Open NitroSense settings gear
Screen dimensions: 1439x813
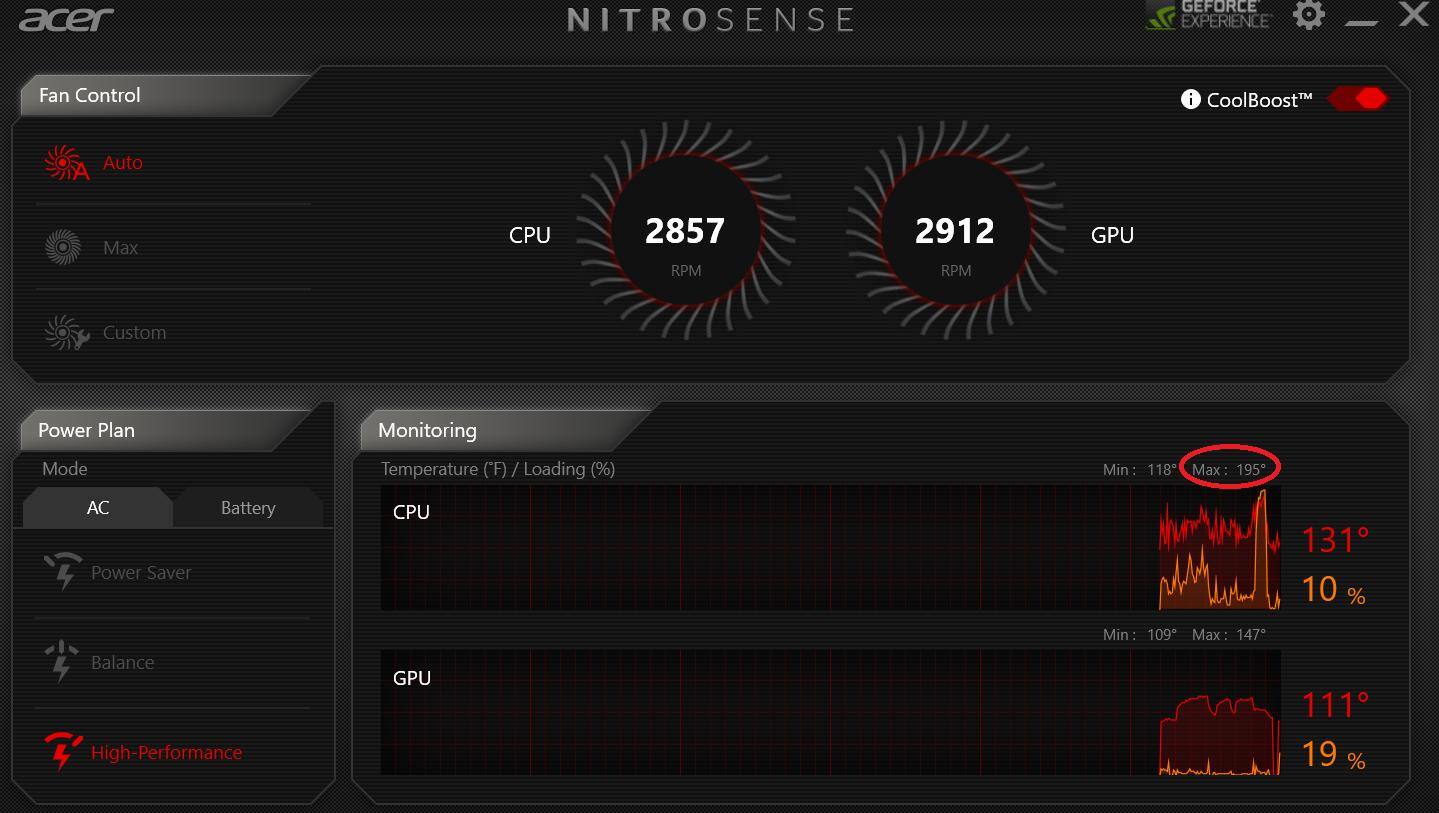click(x=1308, y=15)
